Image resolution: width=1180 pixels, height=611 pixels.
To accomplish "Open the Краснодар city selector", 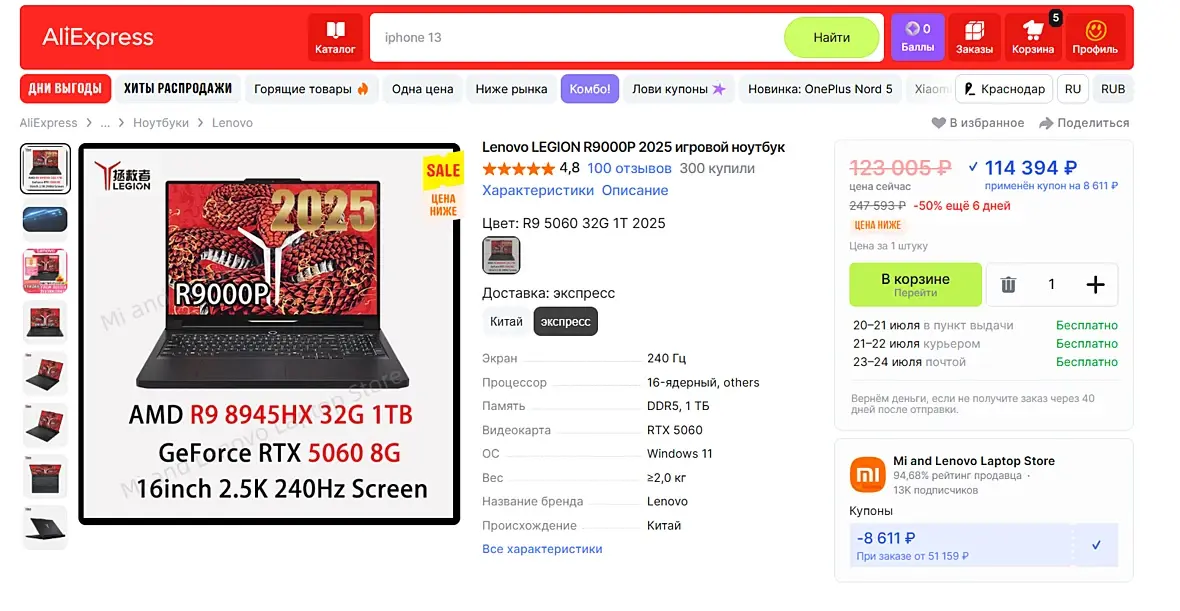I will (1004, 89).
